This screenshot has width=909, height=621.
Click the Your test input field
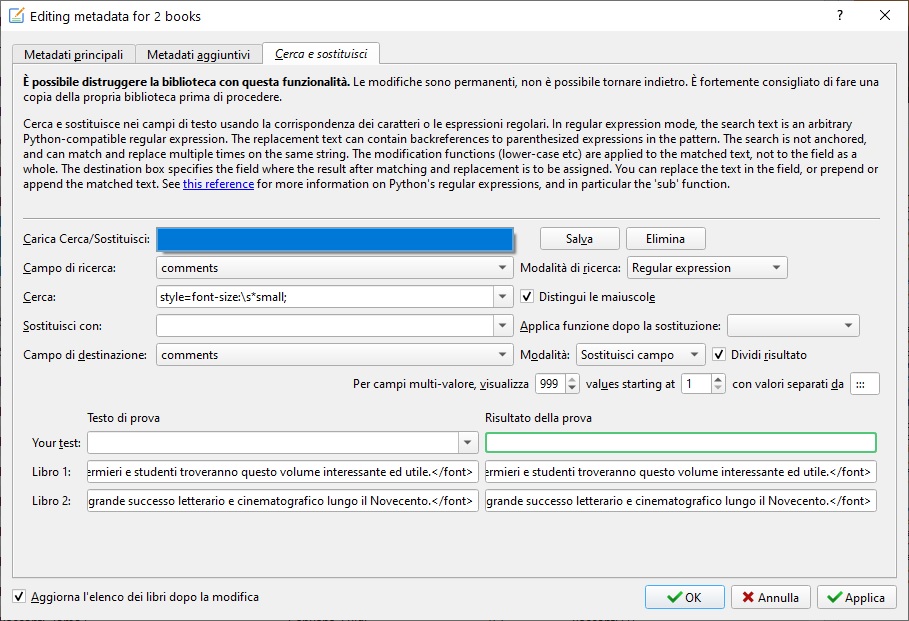272,443
